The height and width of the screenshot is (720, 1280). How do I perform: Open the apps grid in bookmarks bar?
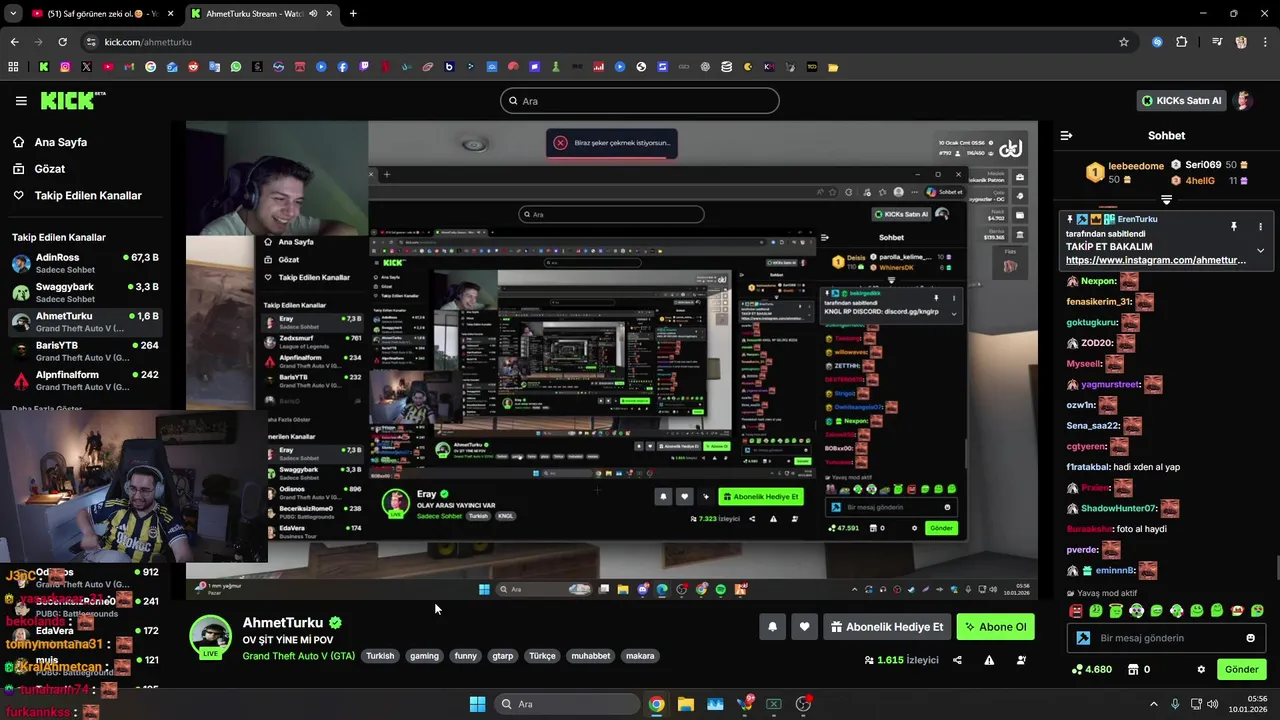click(13, 67)
